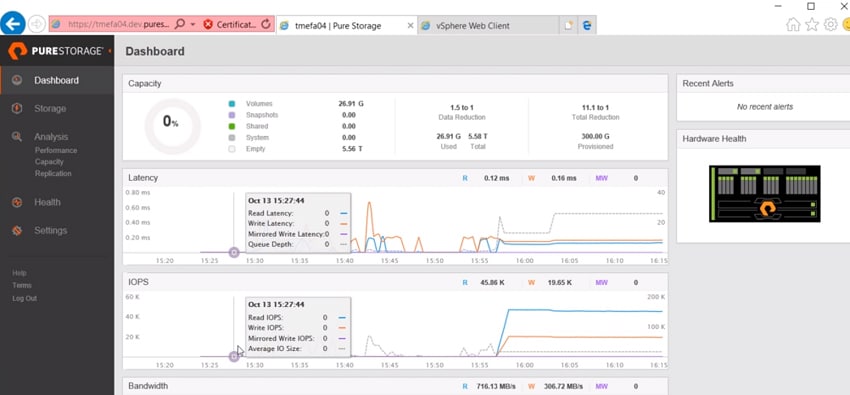Click the Volumes legend color swatch

pos(232,103)
